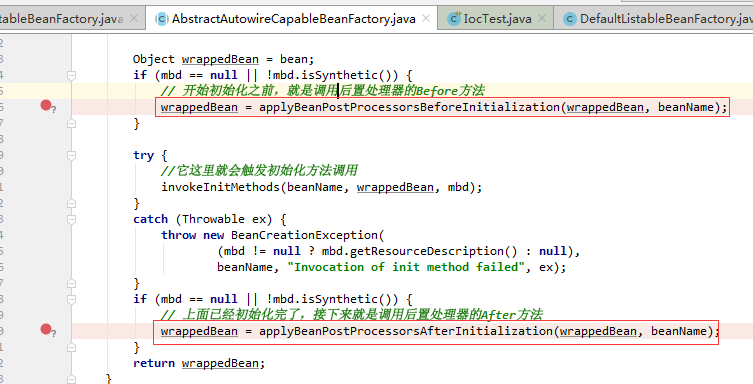Click the AbstractAutowireCapableBeanFactory class icon
The width and height of the screenshot is (753, 384).
(x=162, y=19)
